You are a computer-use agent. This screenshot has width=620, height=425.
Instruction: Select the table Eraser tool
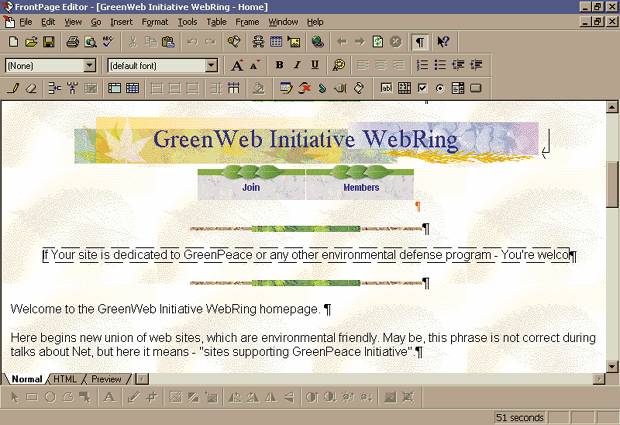31,88
